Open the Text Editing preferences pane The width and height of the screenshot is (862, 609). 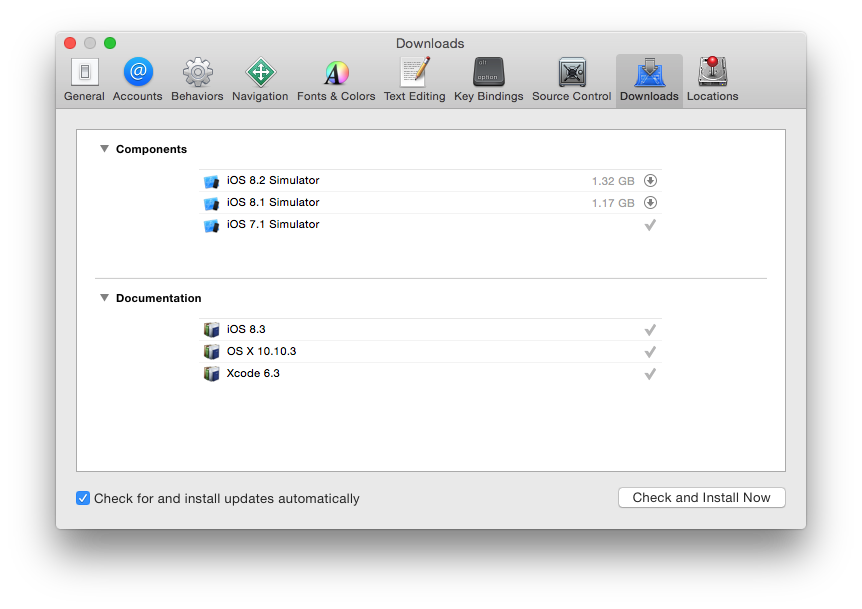415,79
